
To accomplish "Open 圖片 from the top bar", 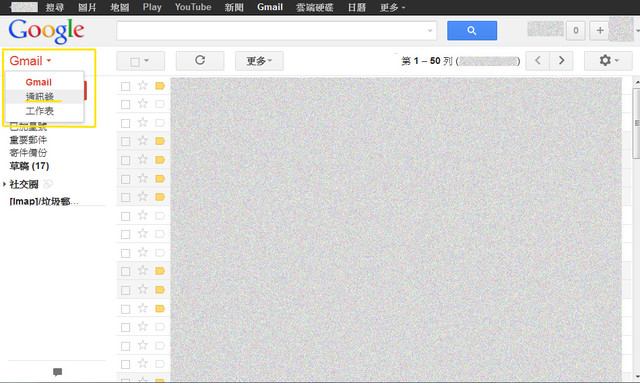I will [87, 7].
